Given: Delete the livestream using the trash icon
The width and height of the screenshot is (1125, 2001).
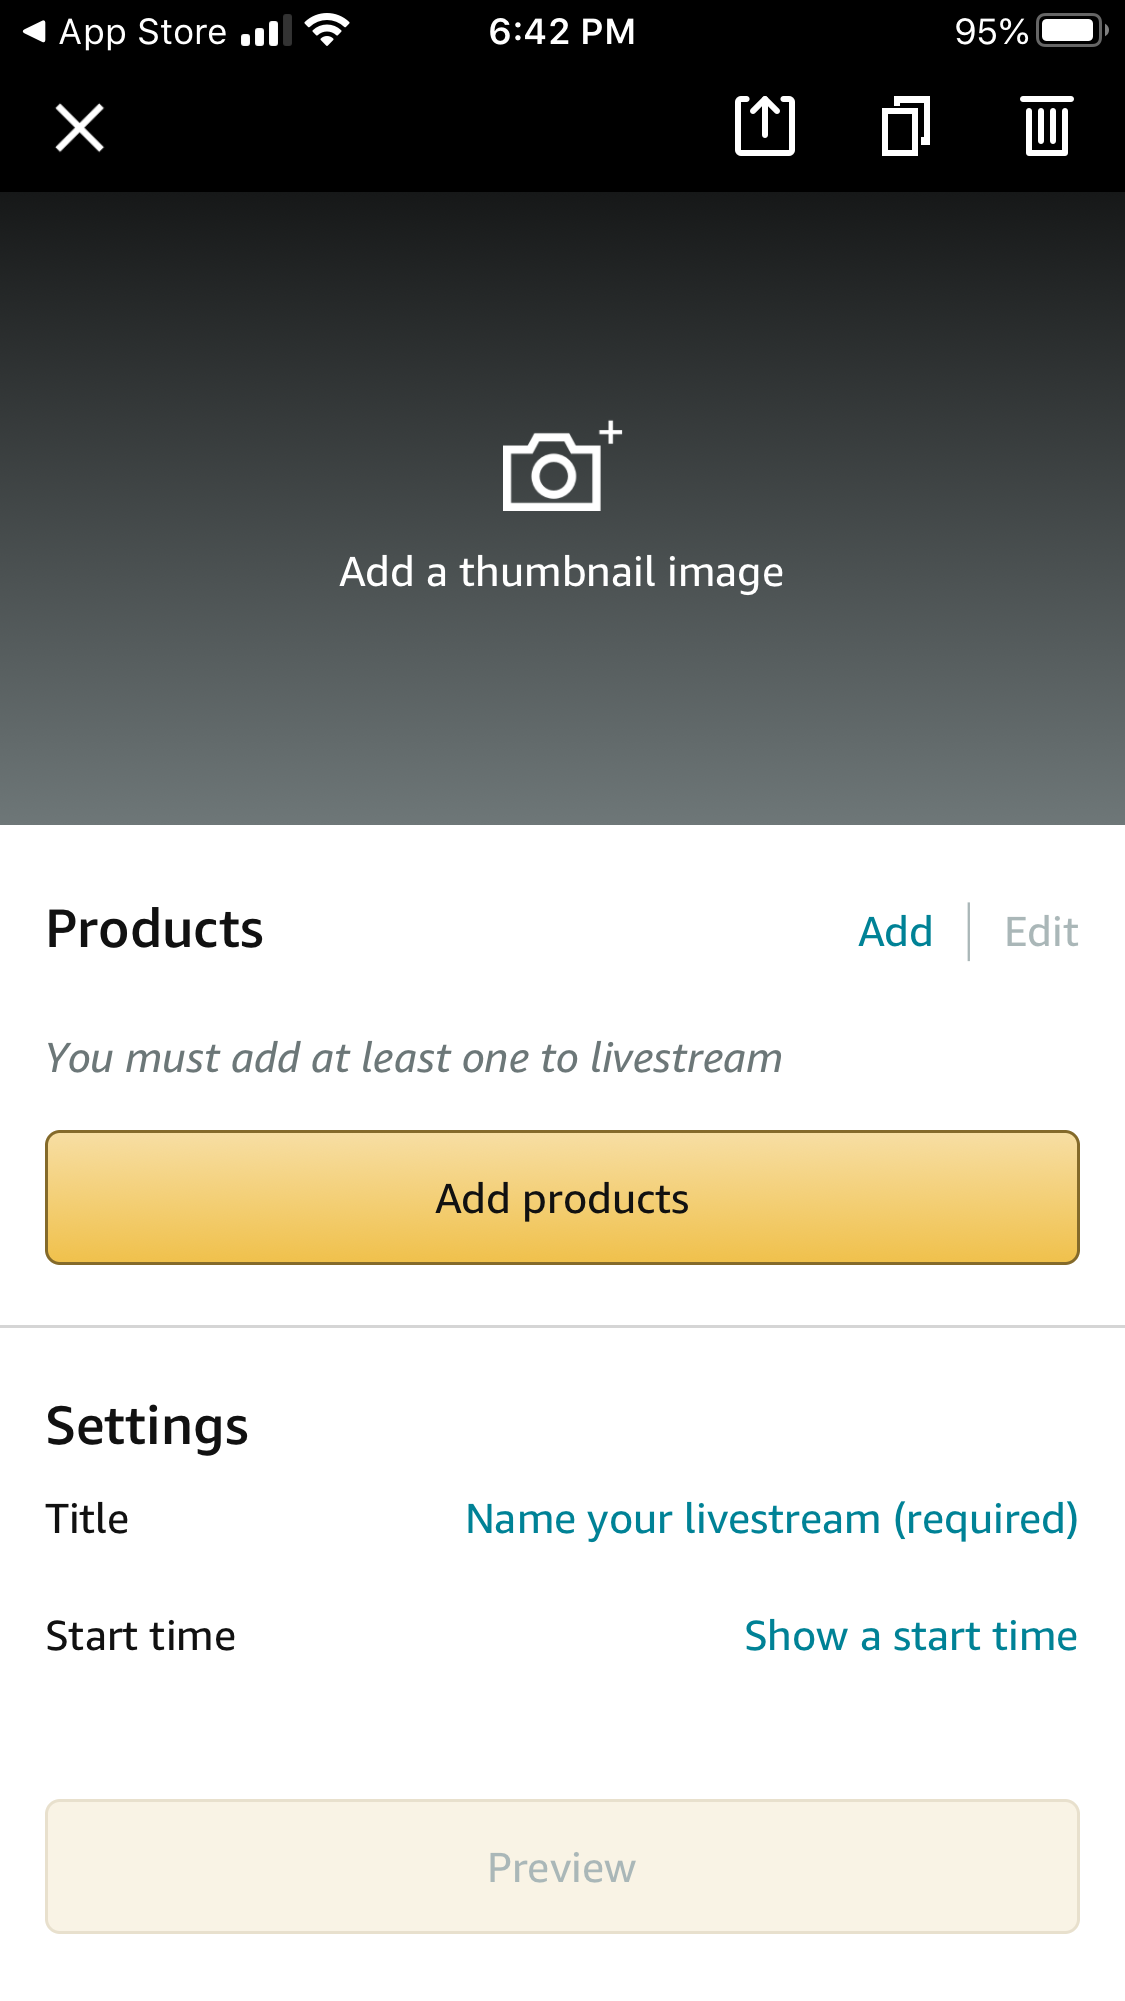Looking at the screenshot, I should tap(1047, 126).
